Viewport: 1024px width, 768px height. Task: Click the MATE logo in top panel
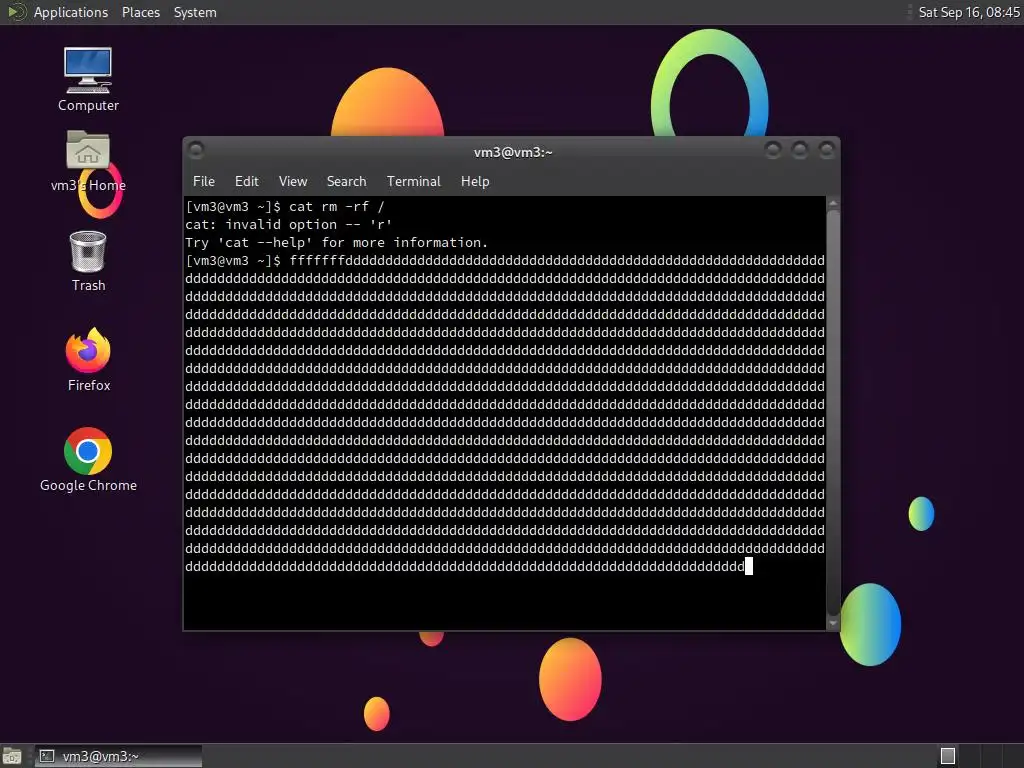coord(16,12)
